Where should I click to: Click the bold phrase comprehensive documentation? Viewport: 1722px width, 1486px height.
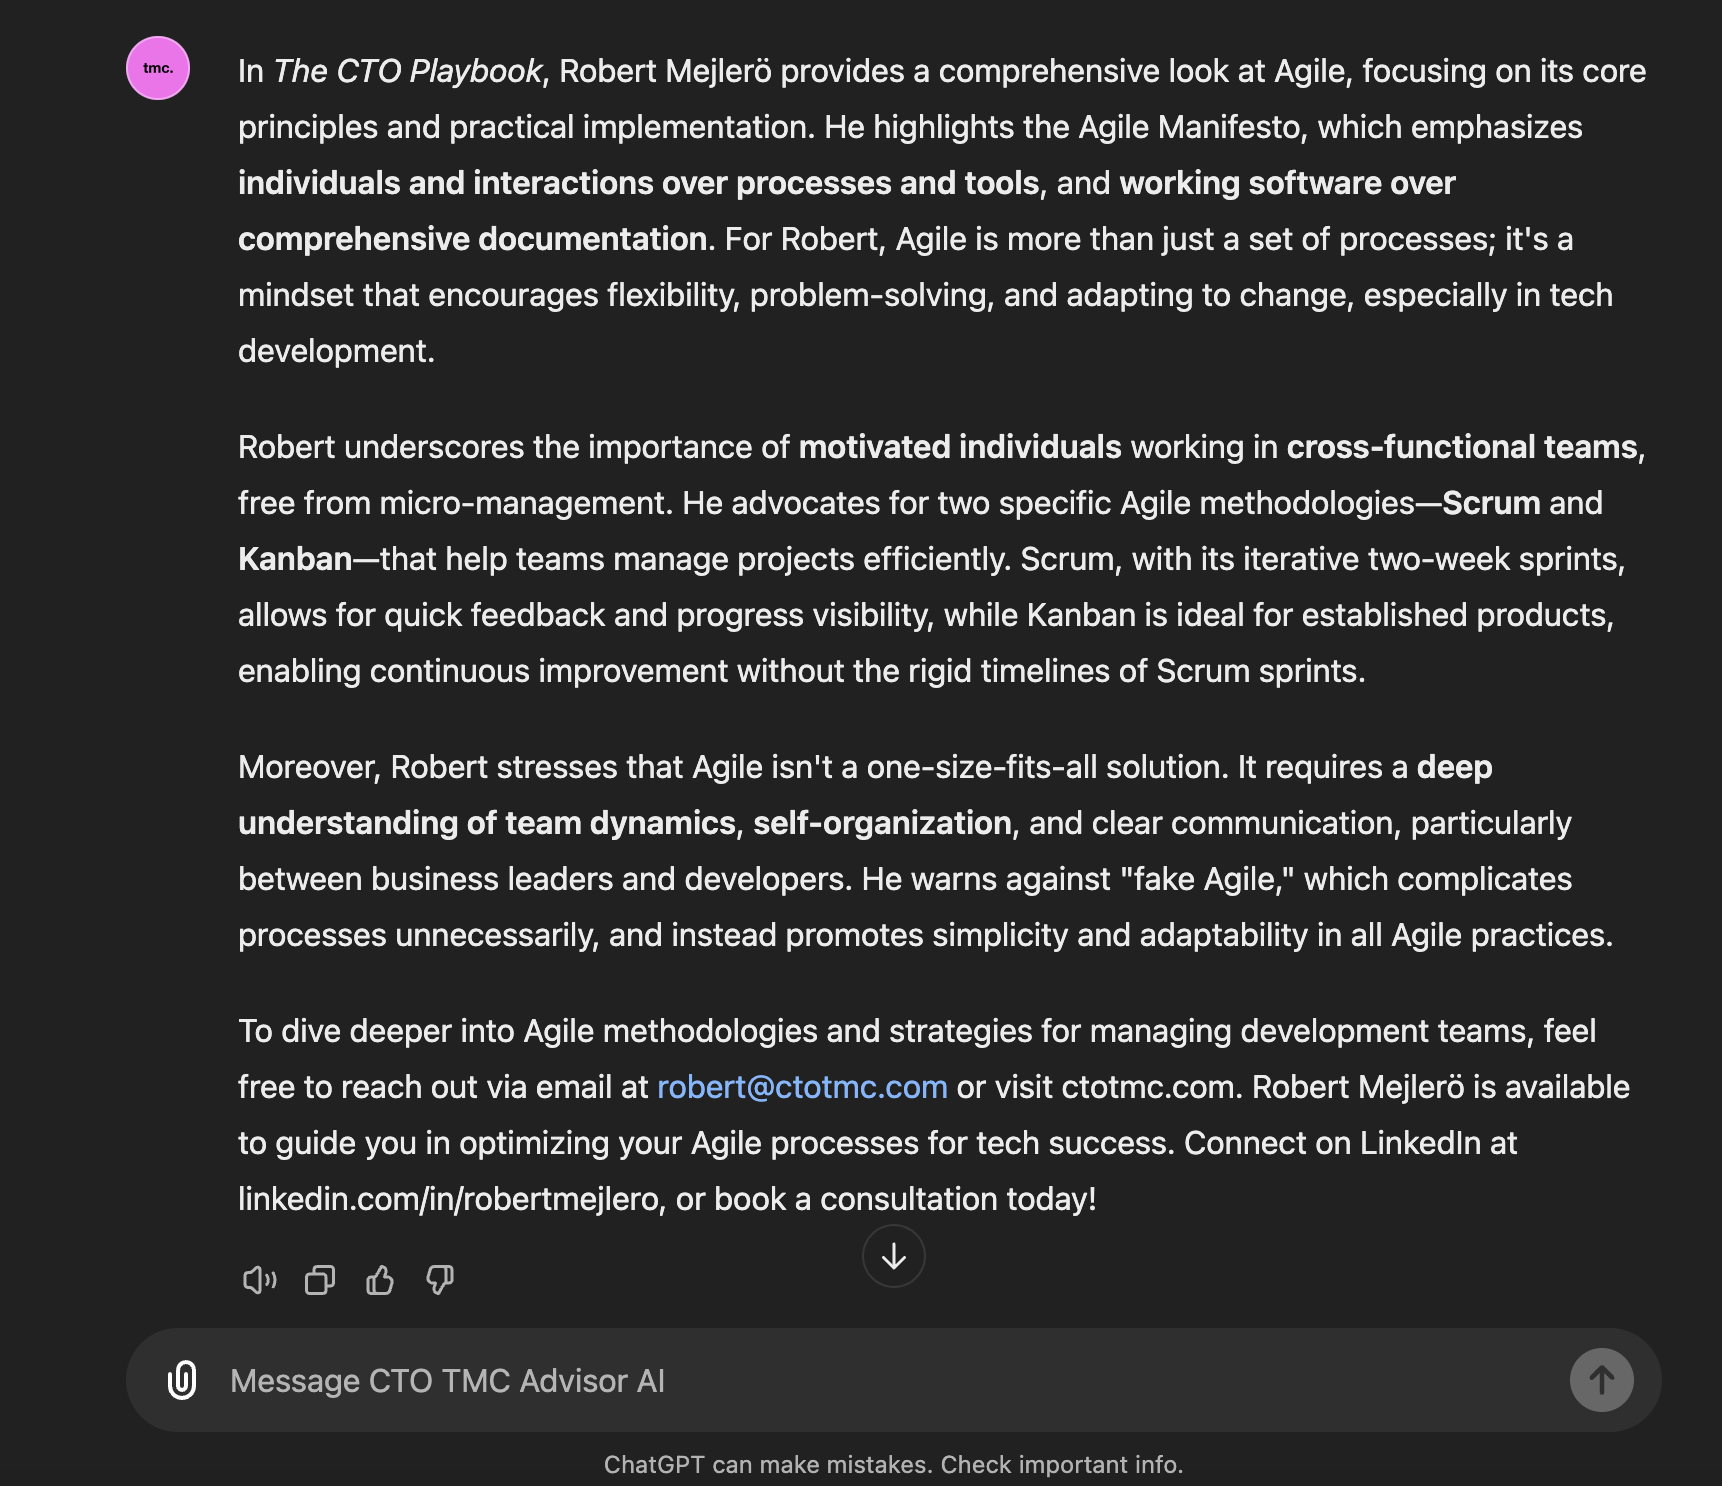[x=472, y=239]
